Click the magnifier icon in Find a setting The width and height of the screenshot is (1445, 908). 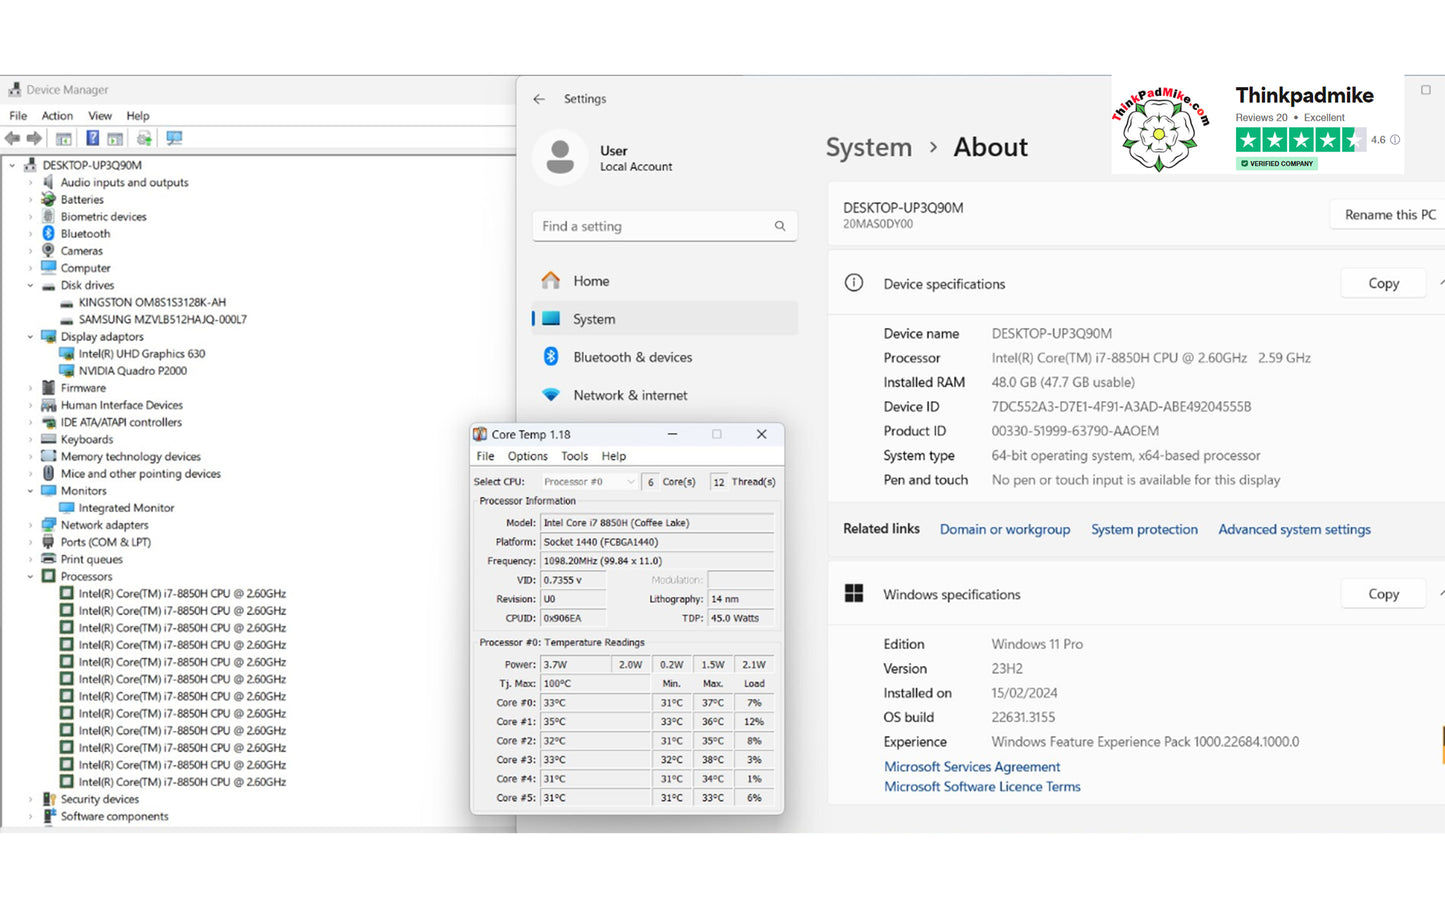tap(780, 226)
